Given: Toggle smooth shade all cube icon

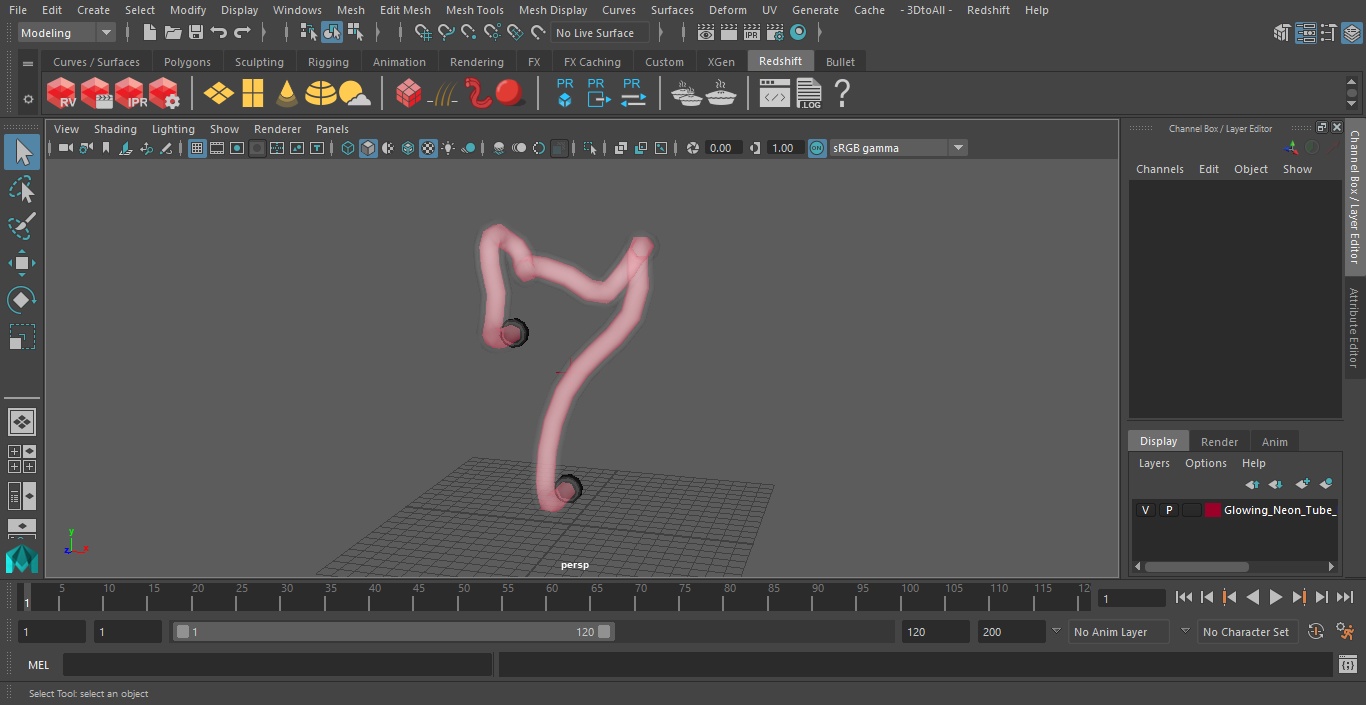Looking at the screenshot, I should (368, 148).
